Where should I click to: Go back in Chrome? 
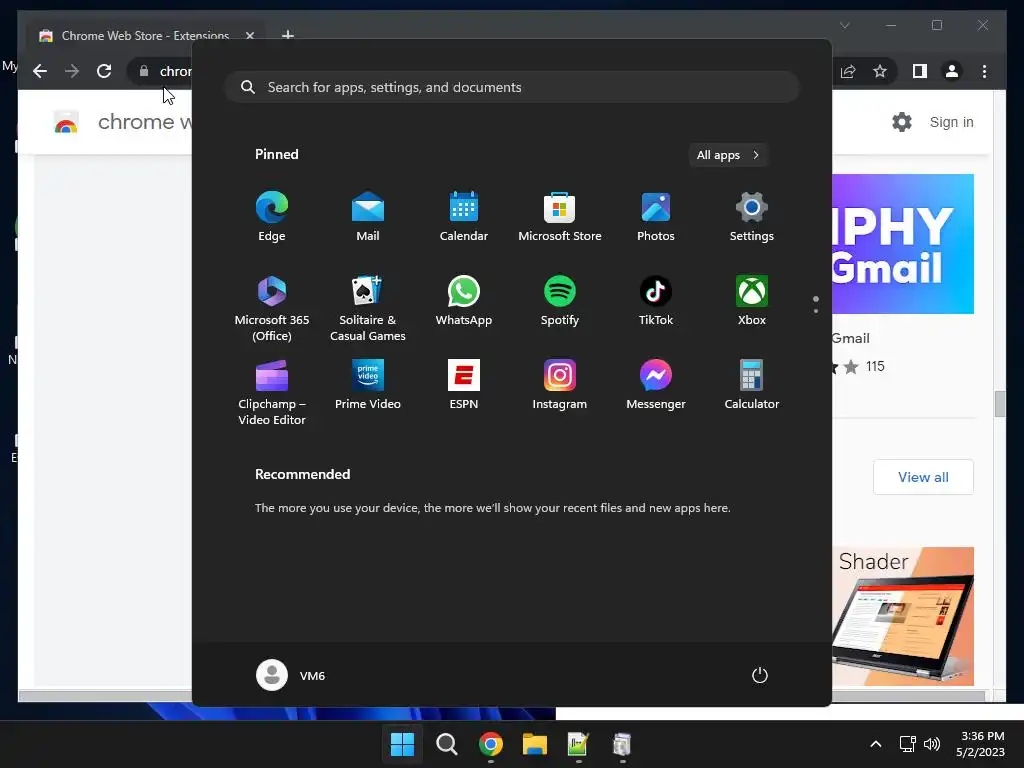coord(40,71)
